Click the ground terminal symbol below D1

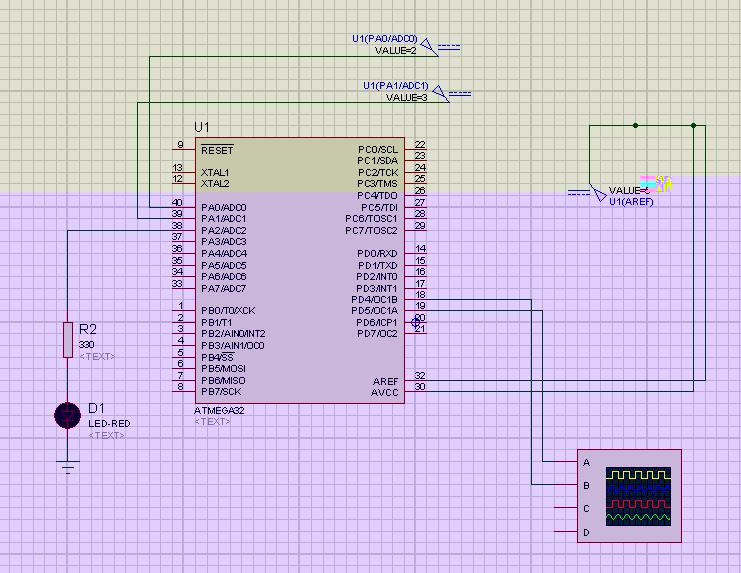click(x=68, y=466)
